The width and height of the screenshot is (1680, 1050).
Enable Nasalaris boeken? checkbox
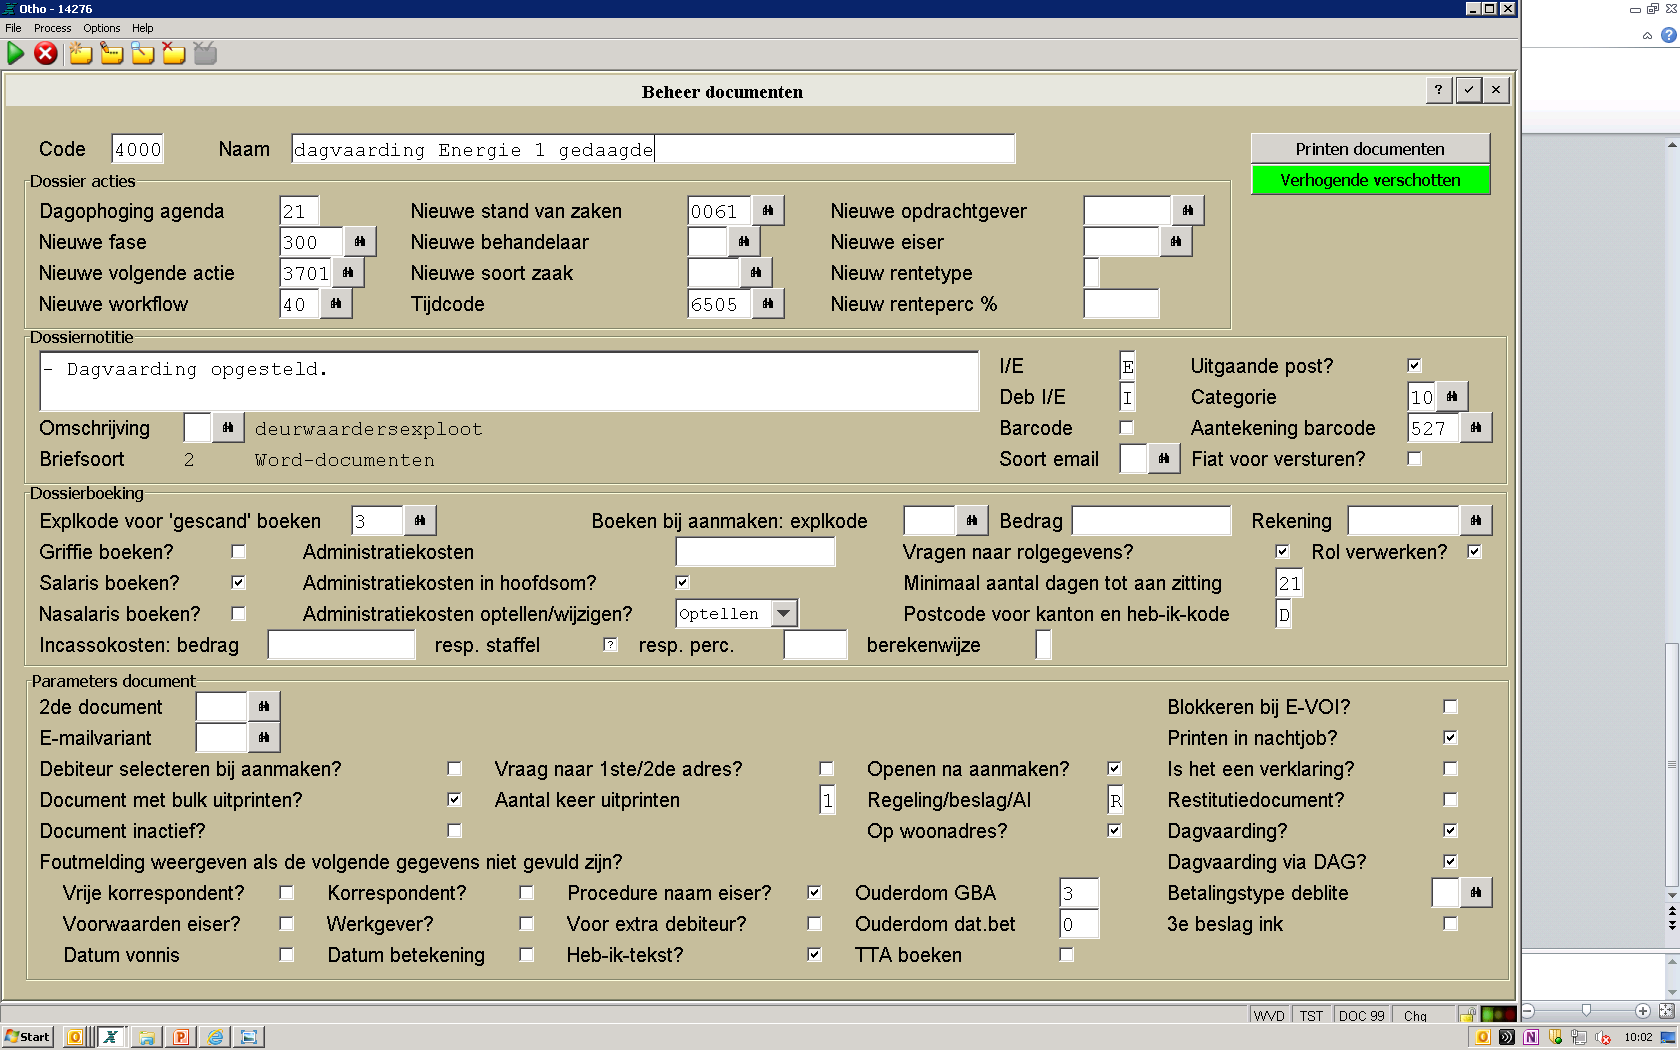pos(238,614)
